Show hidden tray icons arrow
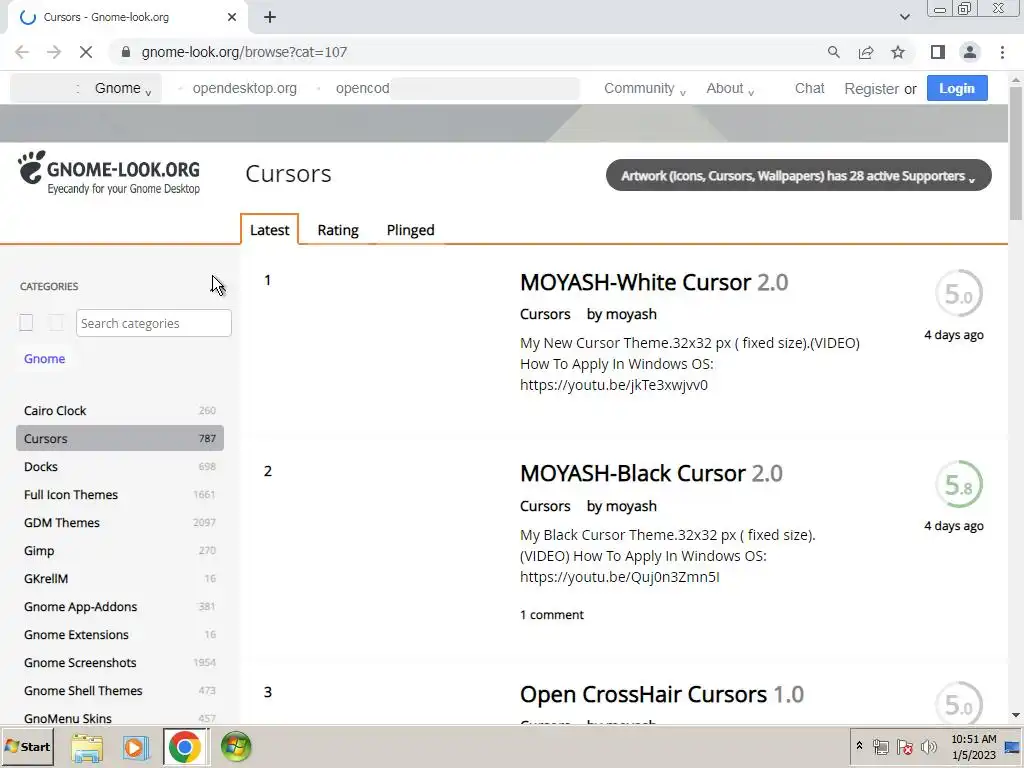Image resolution: width=1024 pixels, height=768 pixels. click(x=859, y=746)
